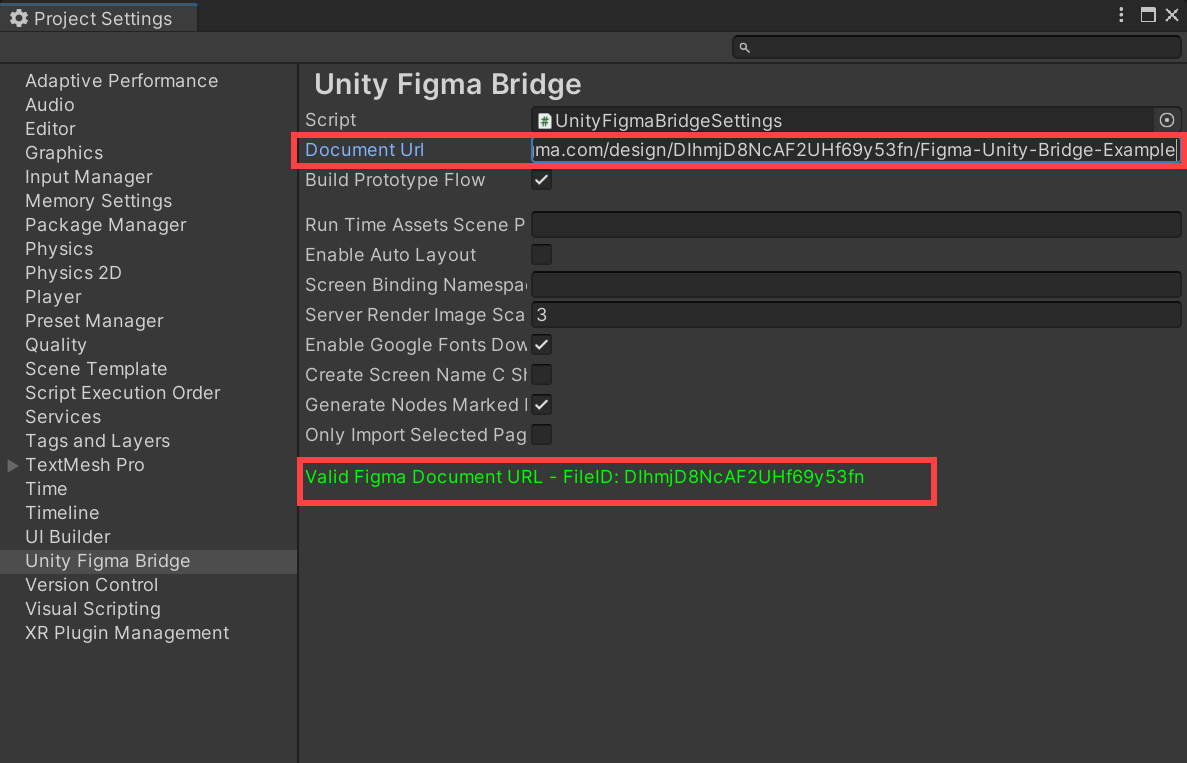The height and width of the screenshot is (763, 1187).
Task: Open UI Builder settings
Action: (x=67, y=537)
